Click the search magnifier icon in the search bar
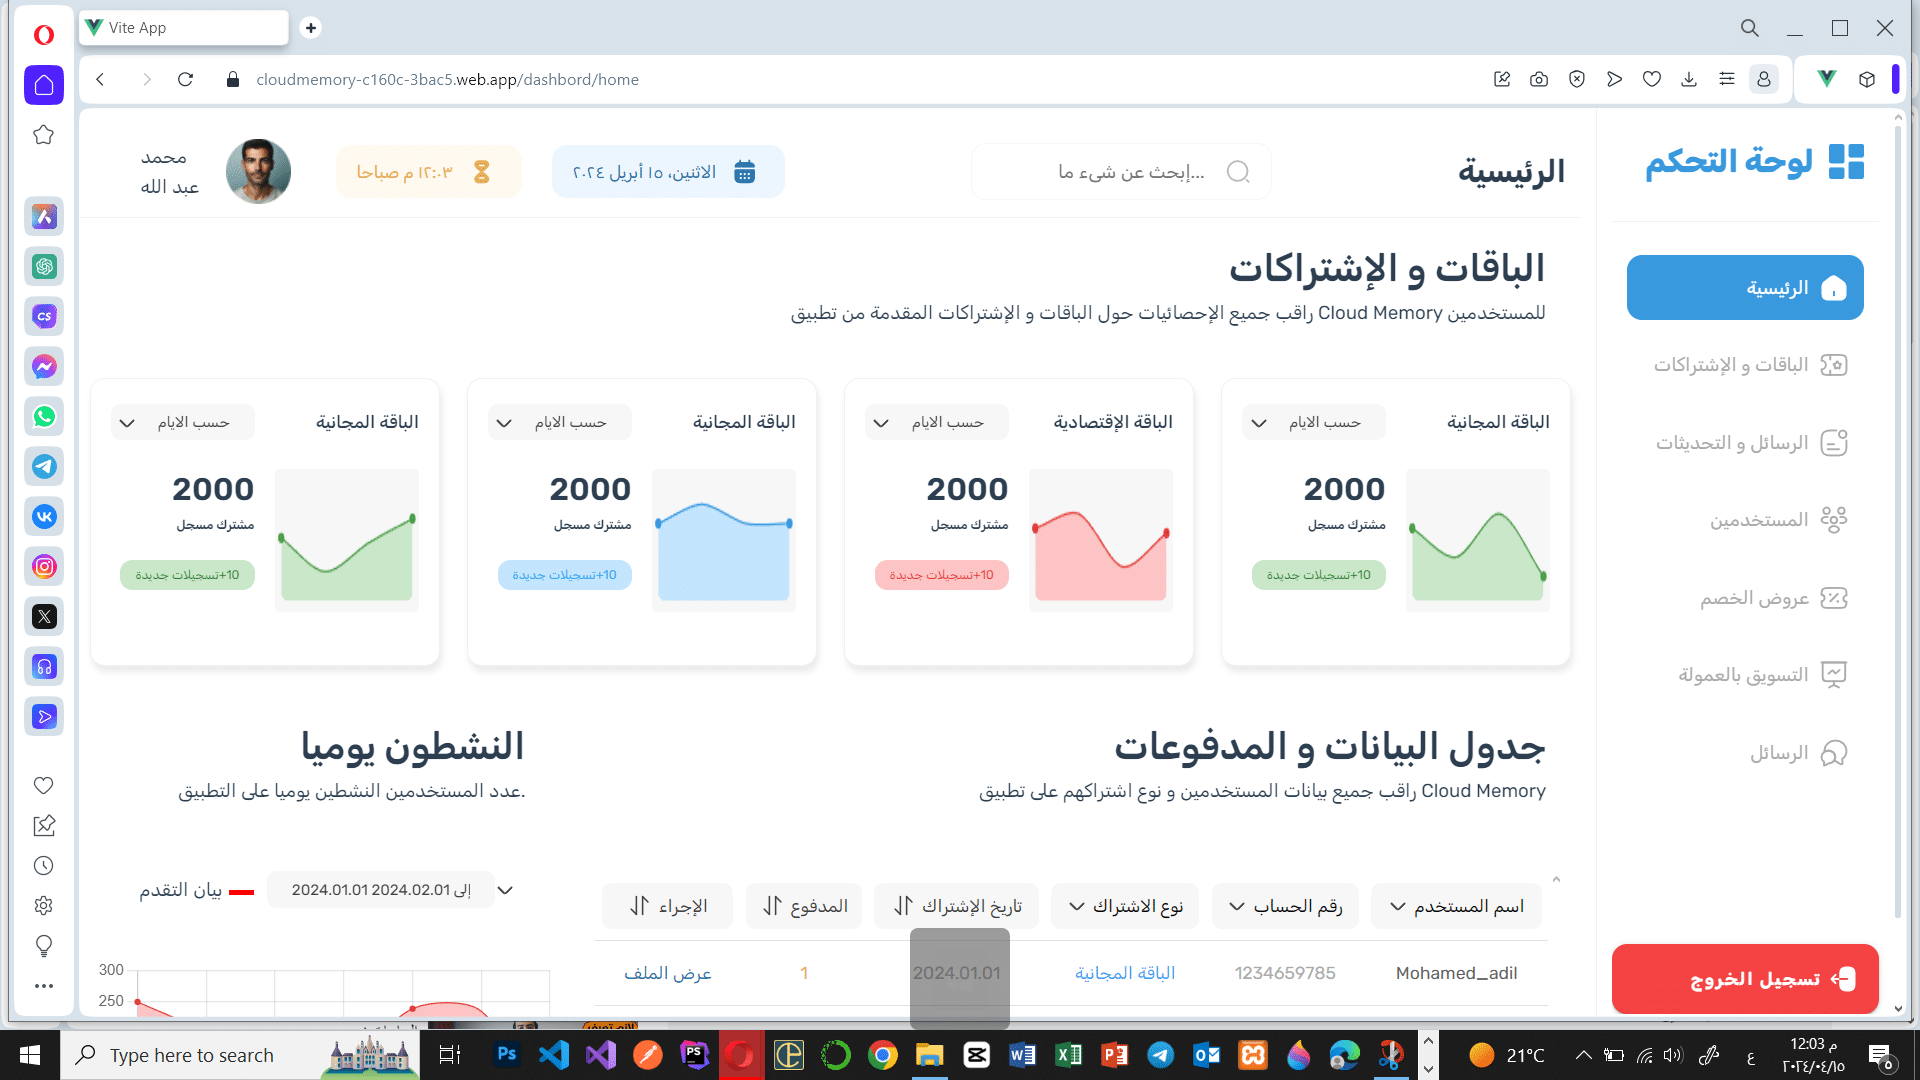 tap(1238, 171)
